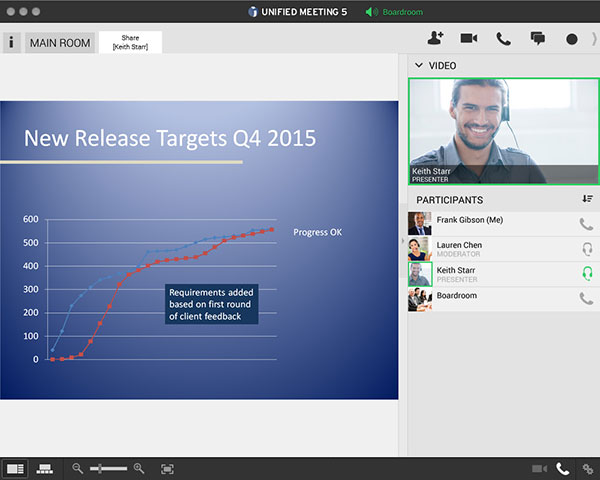Toggle the presentation layout view button
Viewport: 600px width, 480px height.
point(44,468)
